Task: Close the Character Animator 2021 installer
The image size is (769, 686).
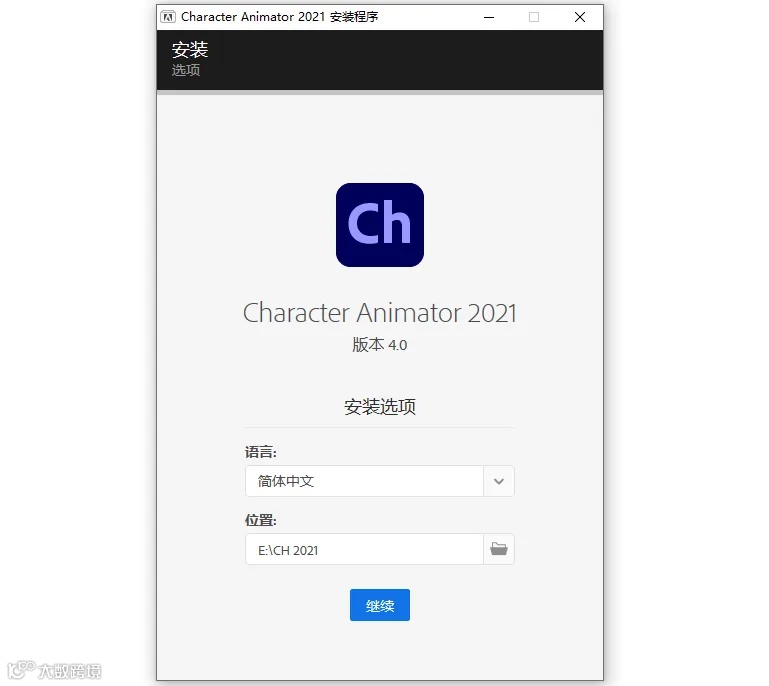Action: pos(580,17)
